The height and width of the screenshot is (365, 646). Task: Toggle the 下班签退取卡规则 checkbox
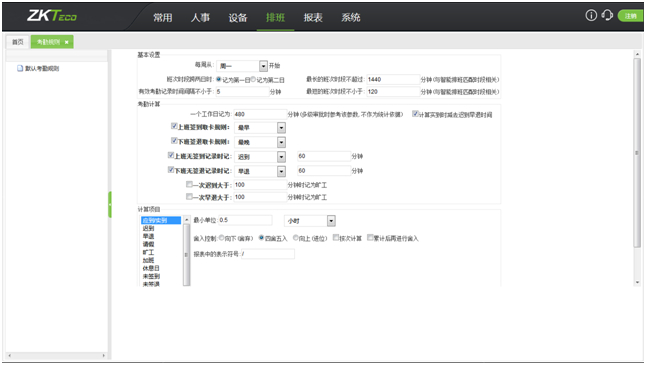tap(174, 140)
